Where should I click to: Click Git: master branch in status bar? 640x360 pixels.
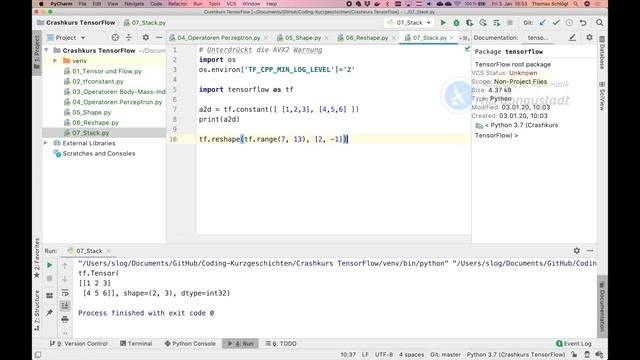point(445,355)
